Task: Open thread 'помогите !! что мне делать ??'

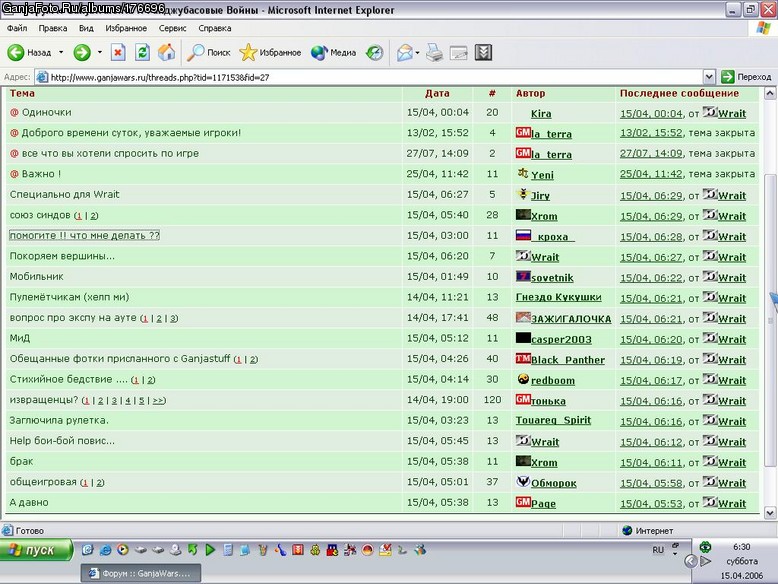Action: 84,235
